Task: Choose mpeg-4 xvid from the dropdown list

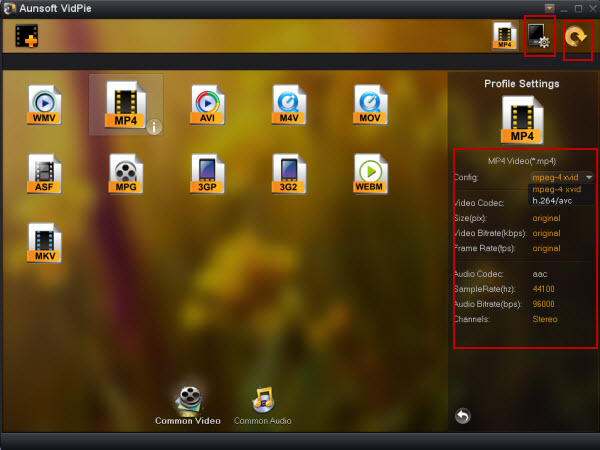Action: (557, 189)
